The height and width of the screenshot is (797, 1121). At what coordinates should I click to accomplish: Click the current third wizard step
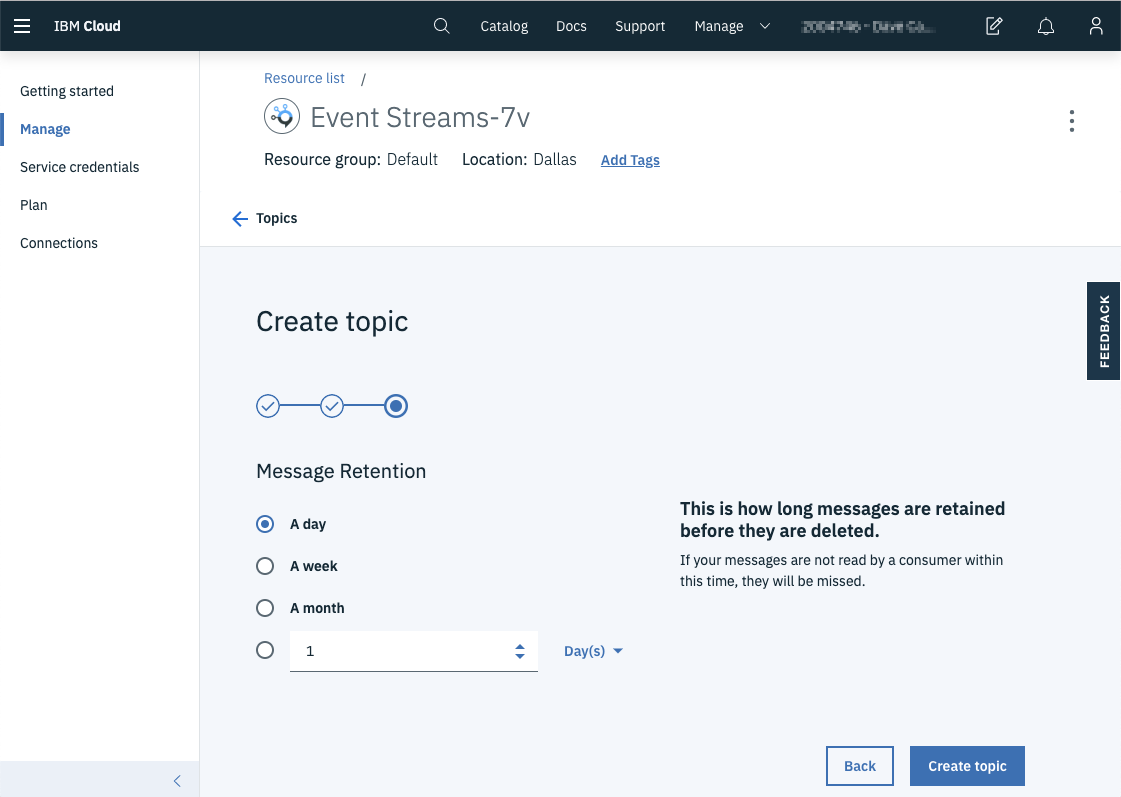[396, 406]
